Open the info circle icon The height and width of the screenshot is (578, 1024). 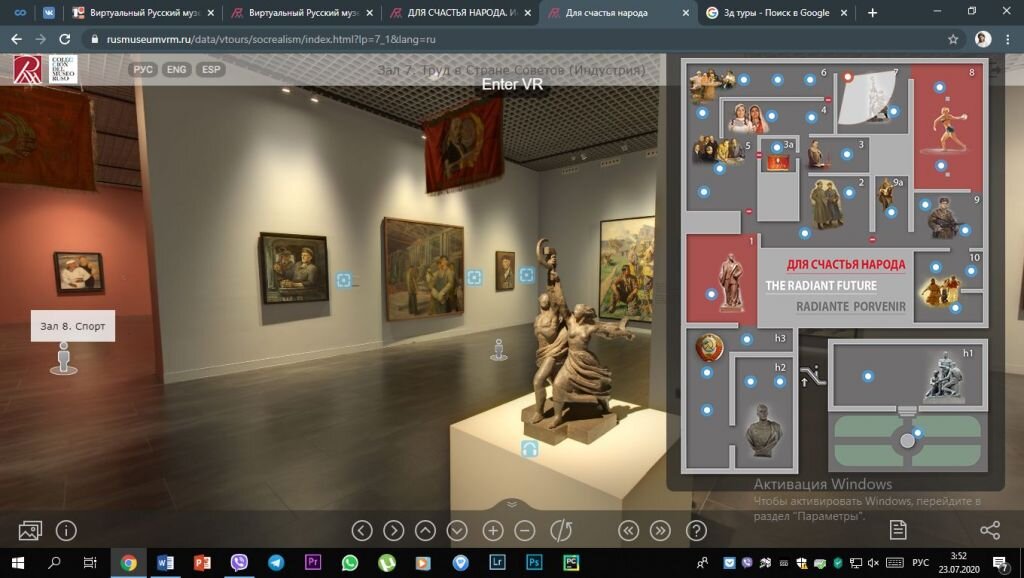[x=66, y=530]
